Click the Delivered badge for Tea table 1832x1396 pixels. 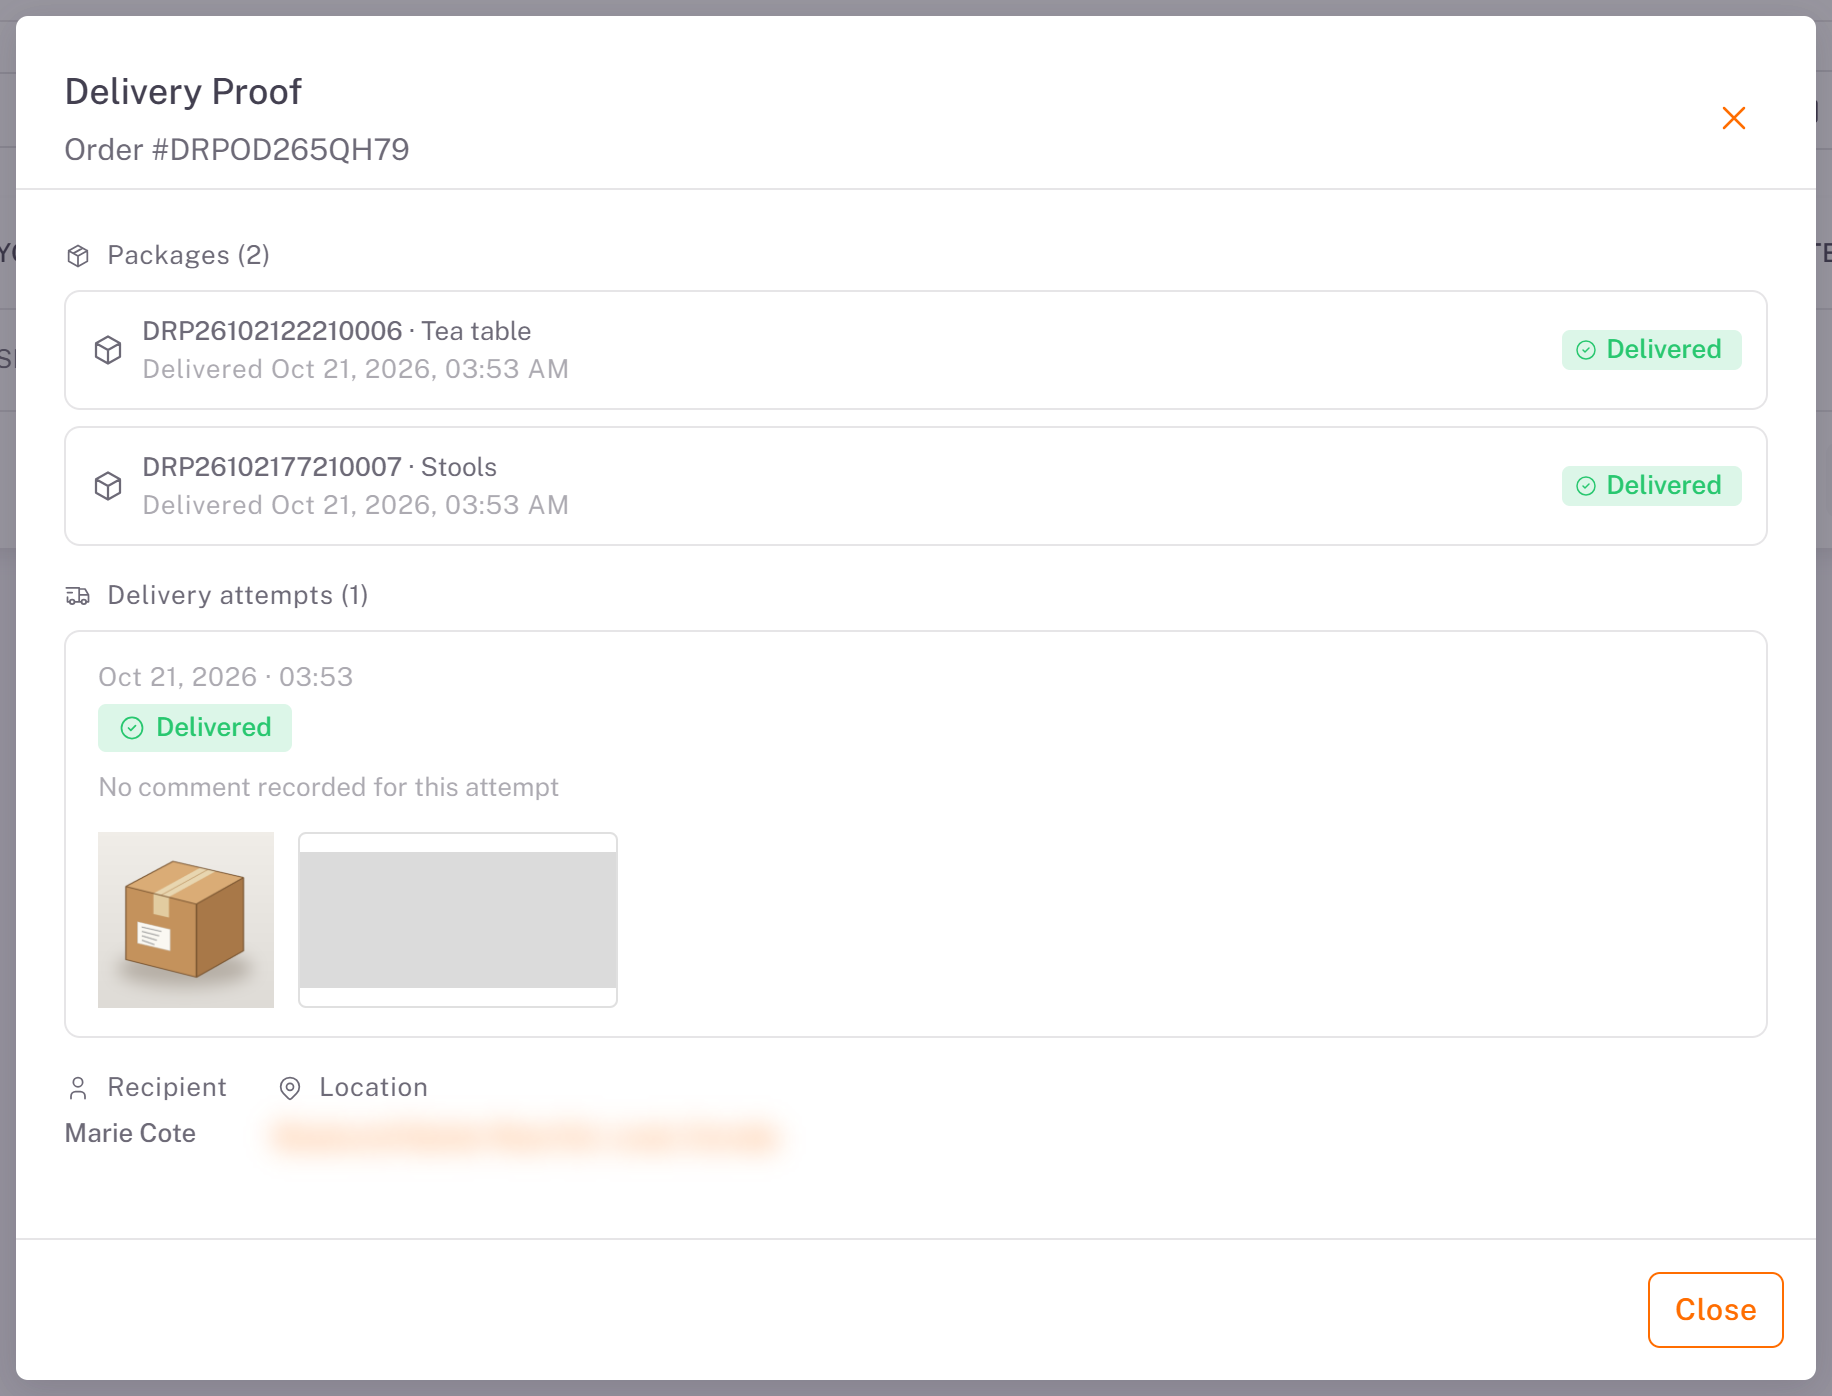(1651, 350)
